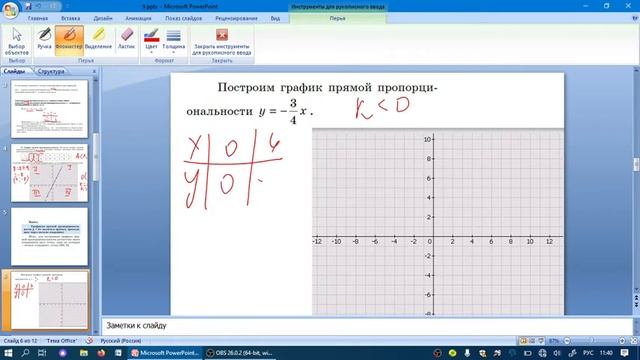Screen dimensions: 640x360
Task: Select the text-only slide thumbnail with a blue box
Action: 49,237
